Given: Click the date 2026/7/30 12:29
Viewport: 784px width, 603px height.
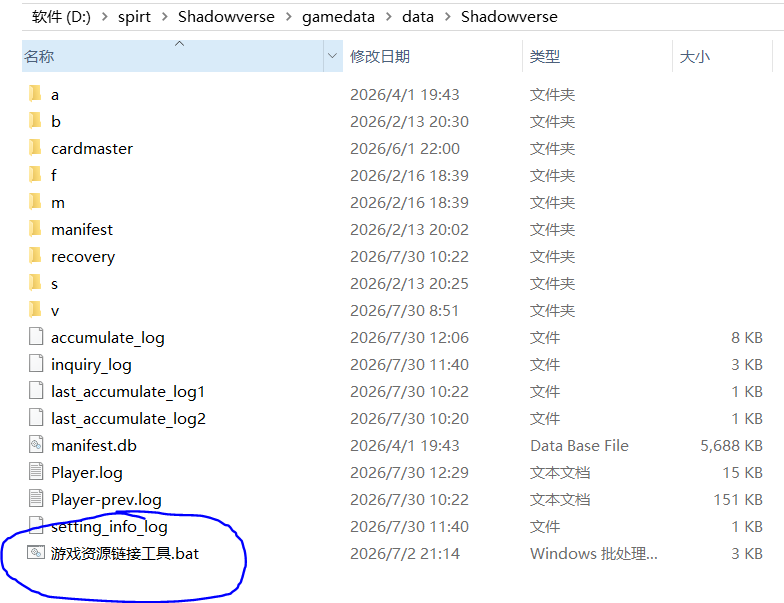Looking at the screenshot, I should 409,472.
